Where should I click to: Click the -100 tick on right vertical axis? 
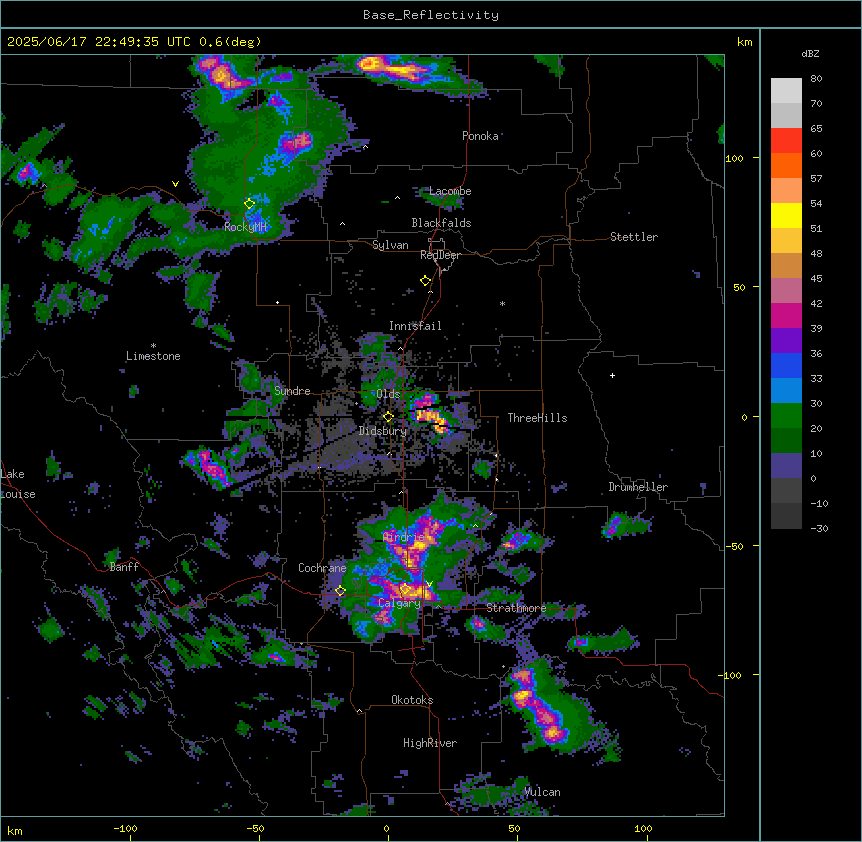(x=731, y=675)
